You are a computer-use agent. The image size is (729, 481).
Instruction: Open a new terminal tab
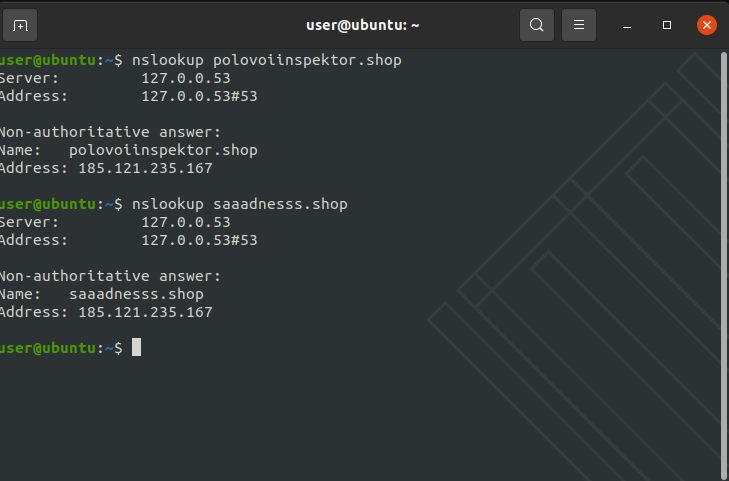(x=22, y=25)
